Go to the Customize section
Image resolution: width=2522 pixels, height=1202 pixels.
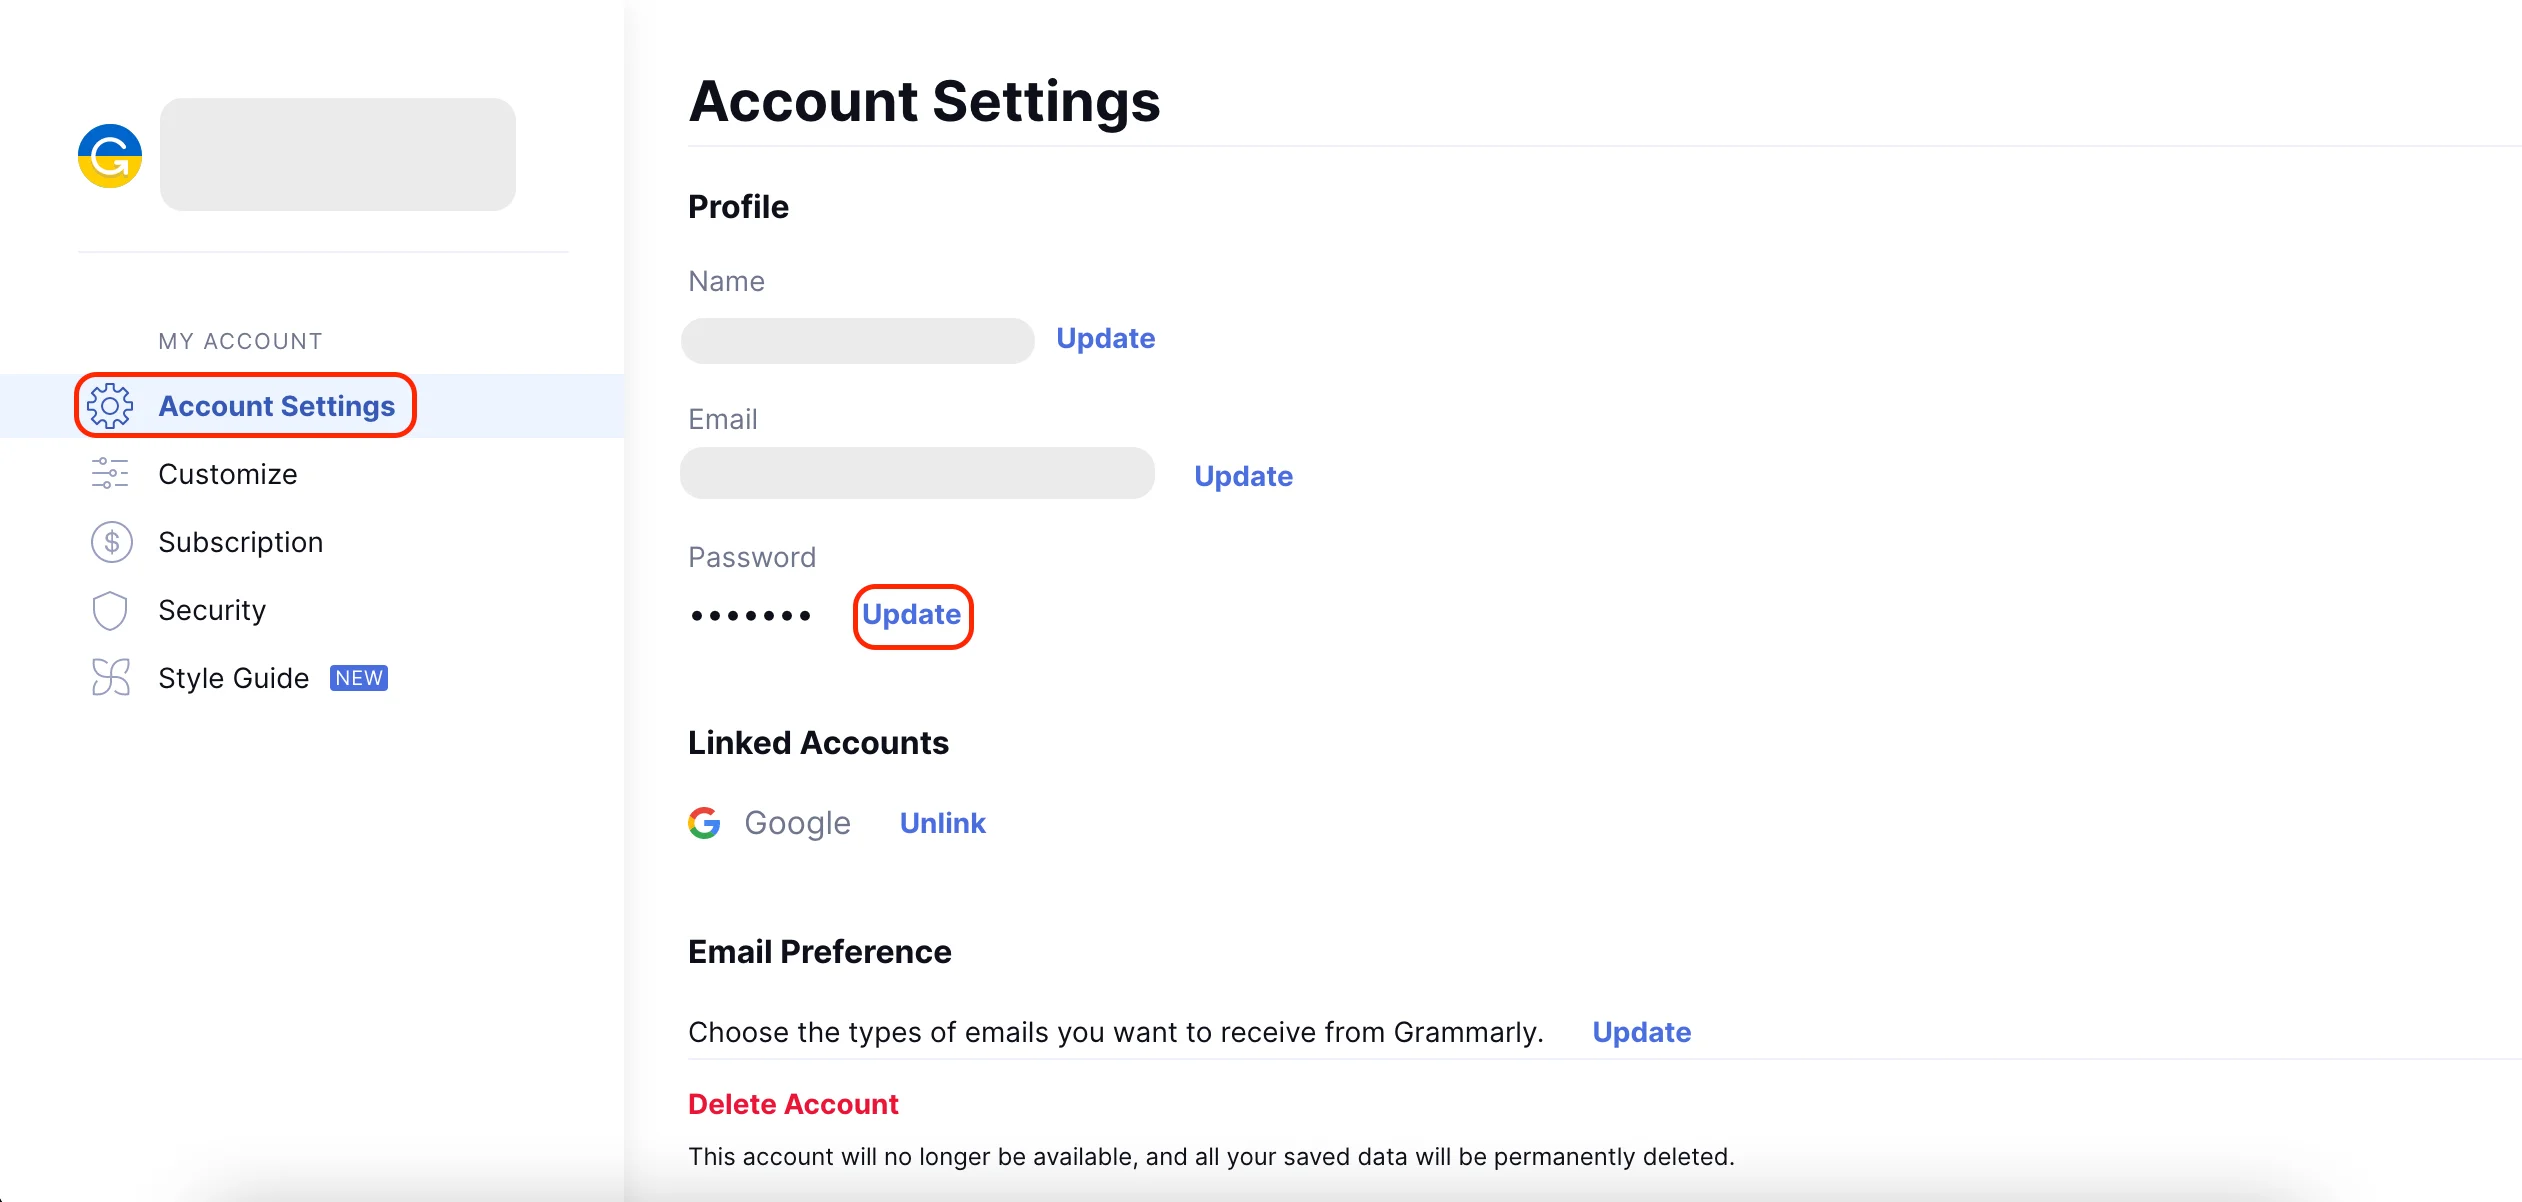228,474
